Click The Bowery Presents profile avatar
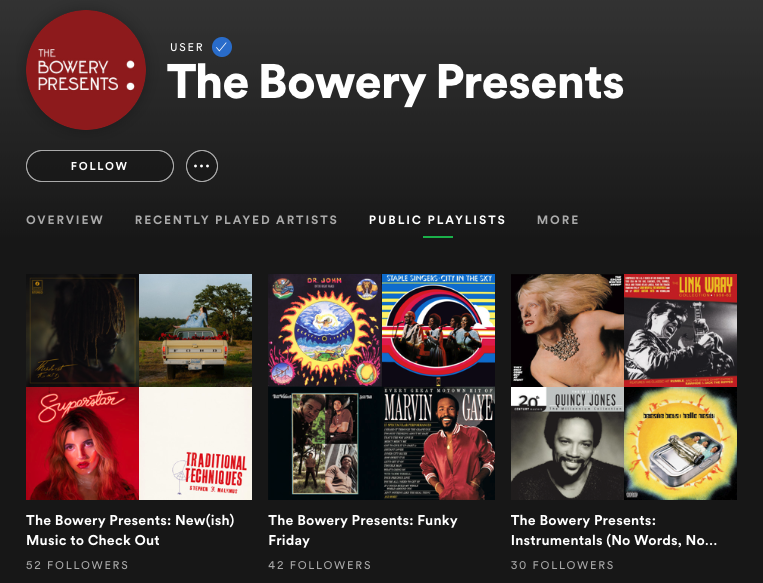This screenshot has width=763, height=583. (86, 70)
